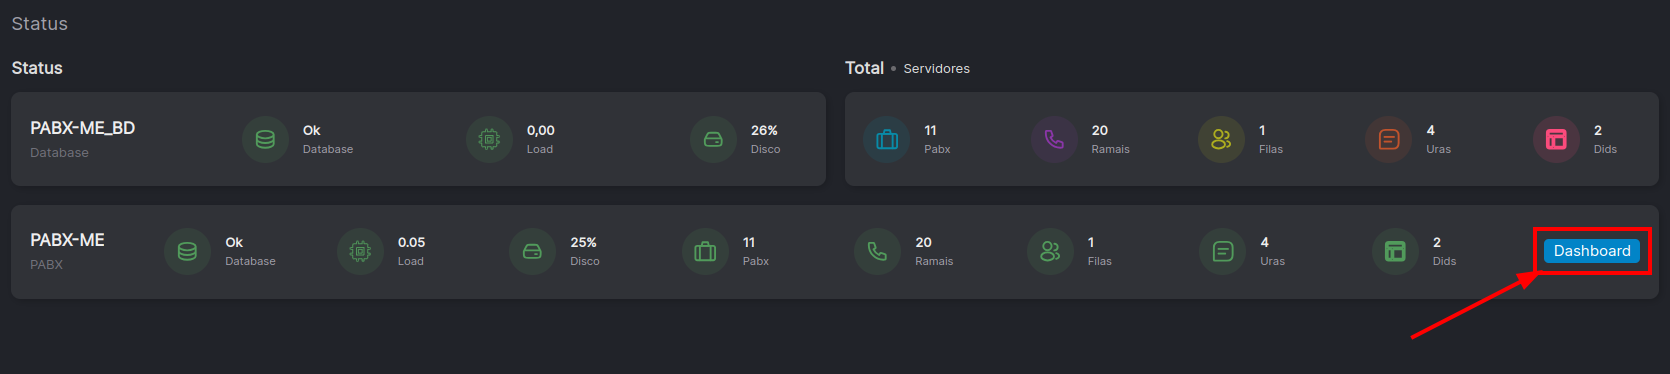Screen dimensions: 1670x374
Task: Click the PABX-ME_BD Load chip icon
Action: [x=489, y=139]
